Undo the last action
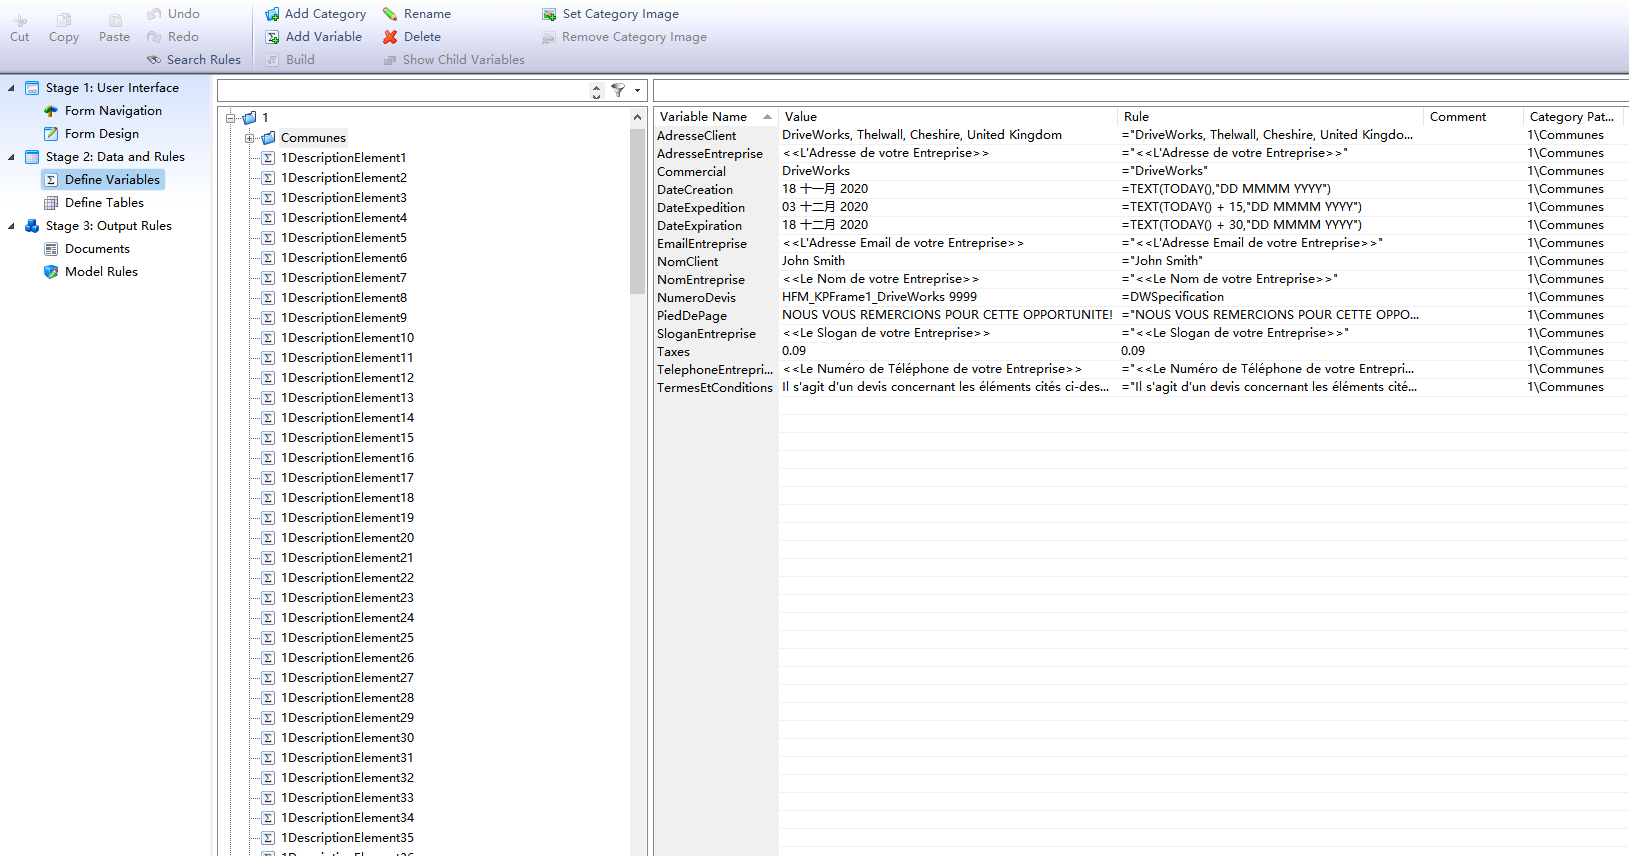Viewport: 1629px width, 856px height. (x=173, y=14)
